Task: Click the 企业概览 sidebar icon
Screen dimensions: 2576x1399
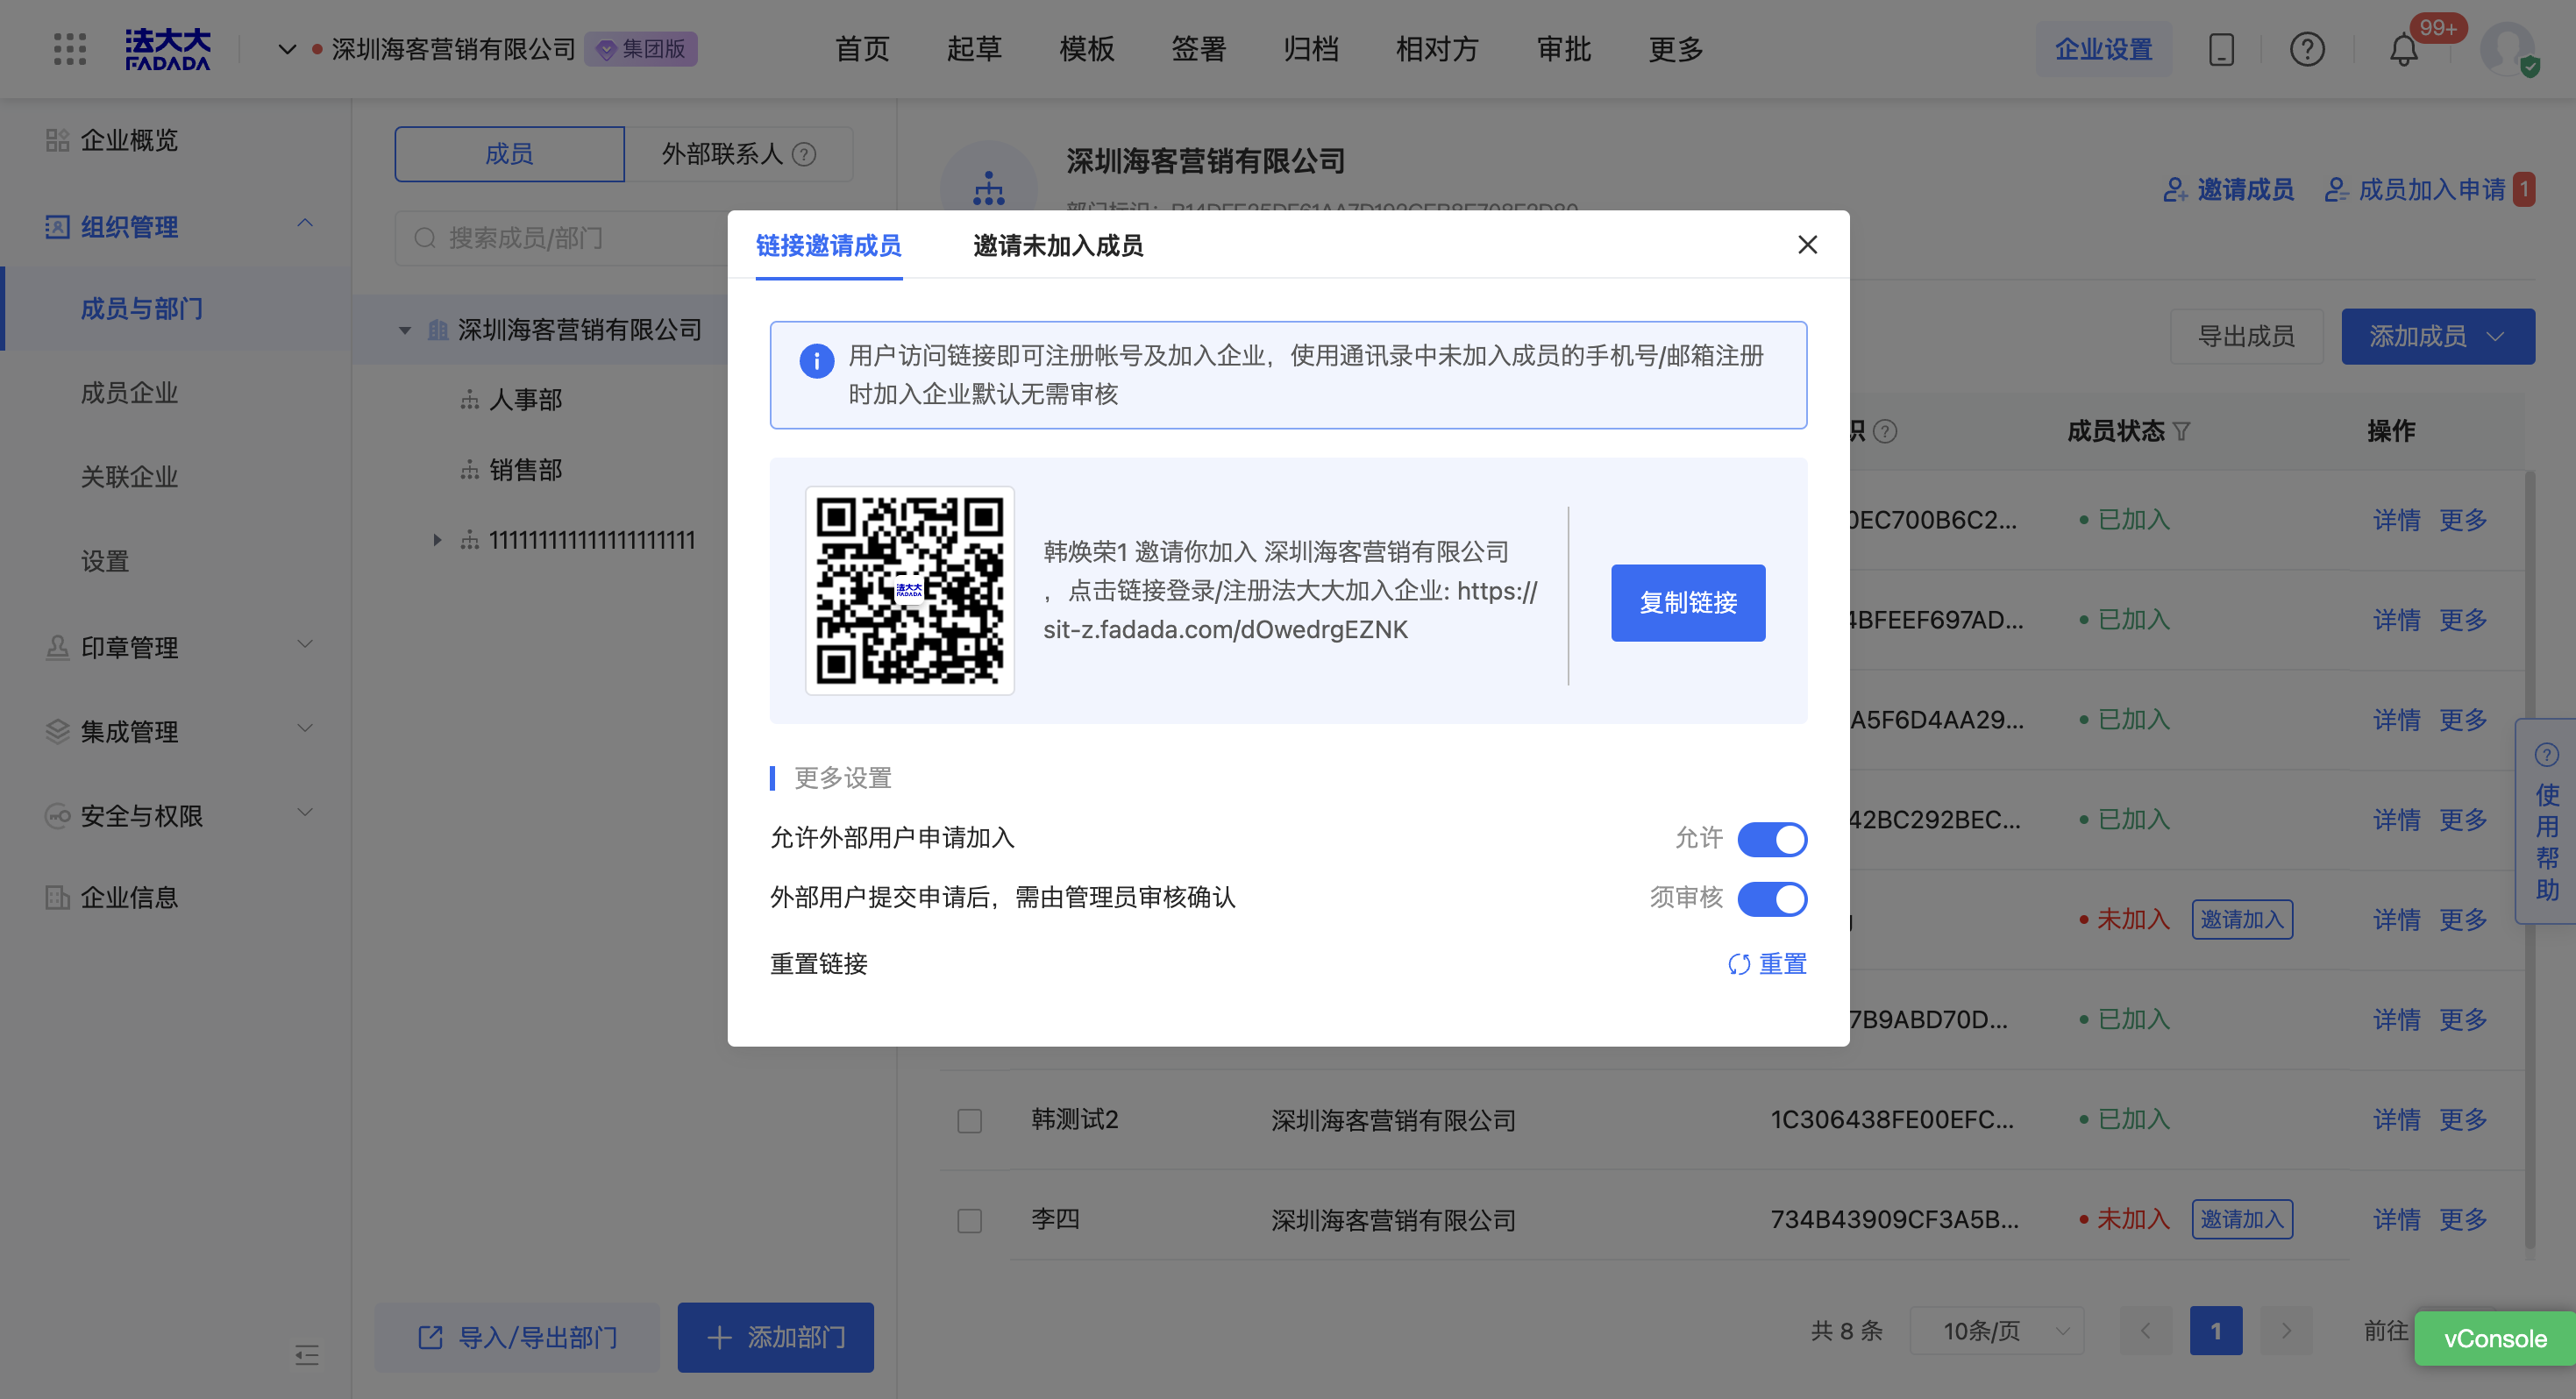Action: [57, 140]
